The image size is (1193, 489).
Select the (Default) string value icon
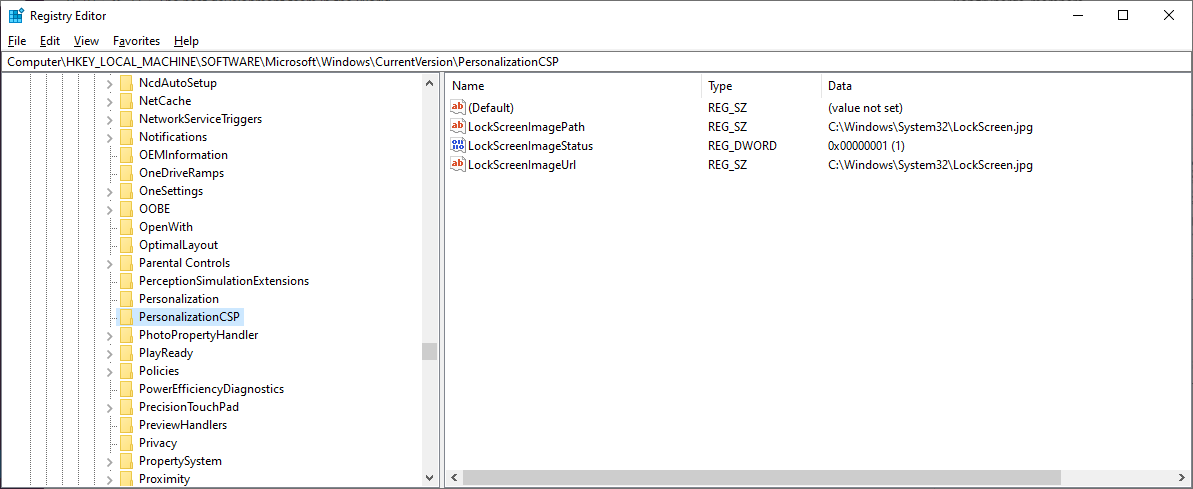458,108
